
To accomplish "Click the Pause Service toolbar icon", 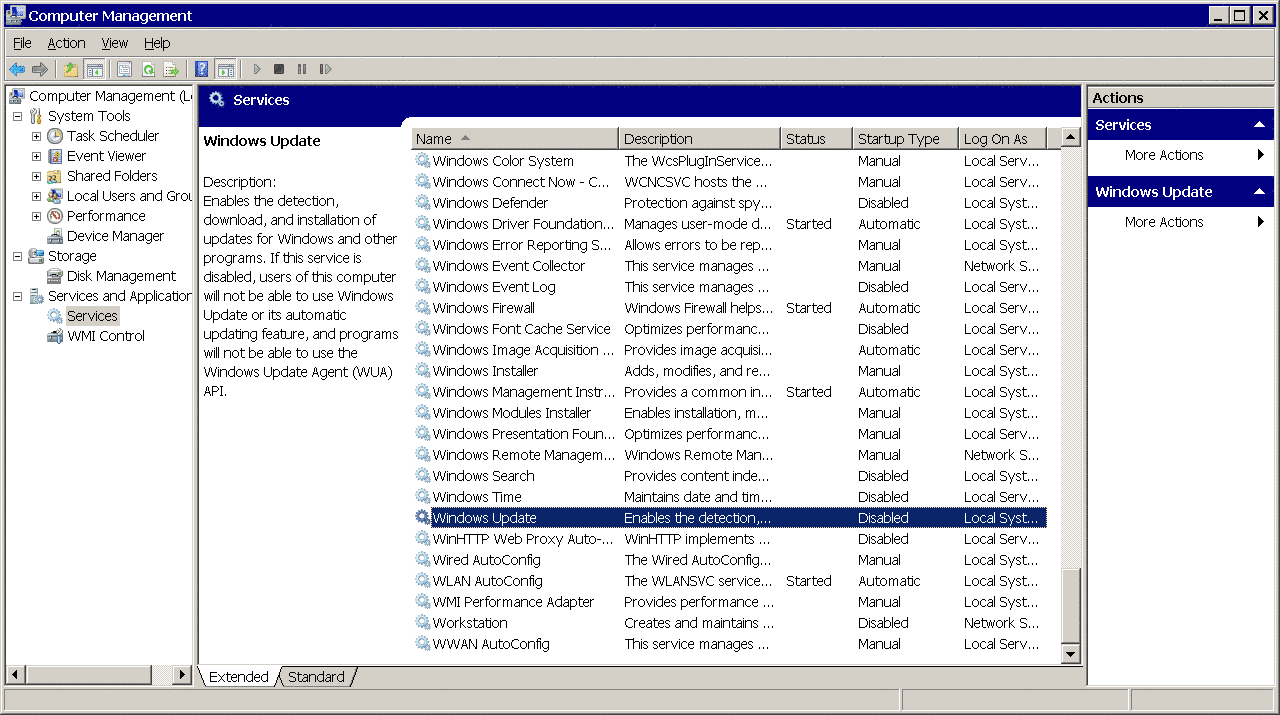I will (302, 69).
